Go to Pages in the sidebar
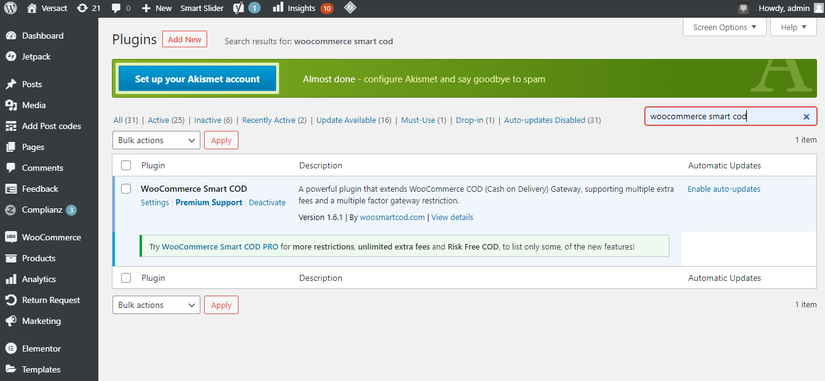This screenshot has height=381, width=825. (x=33, y=147)
